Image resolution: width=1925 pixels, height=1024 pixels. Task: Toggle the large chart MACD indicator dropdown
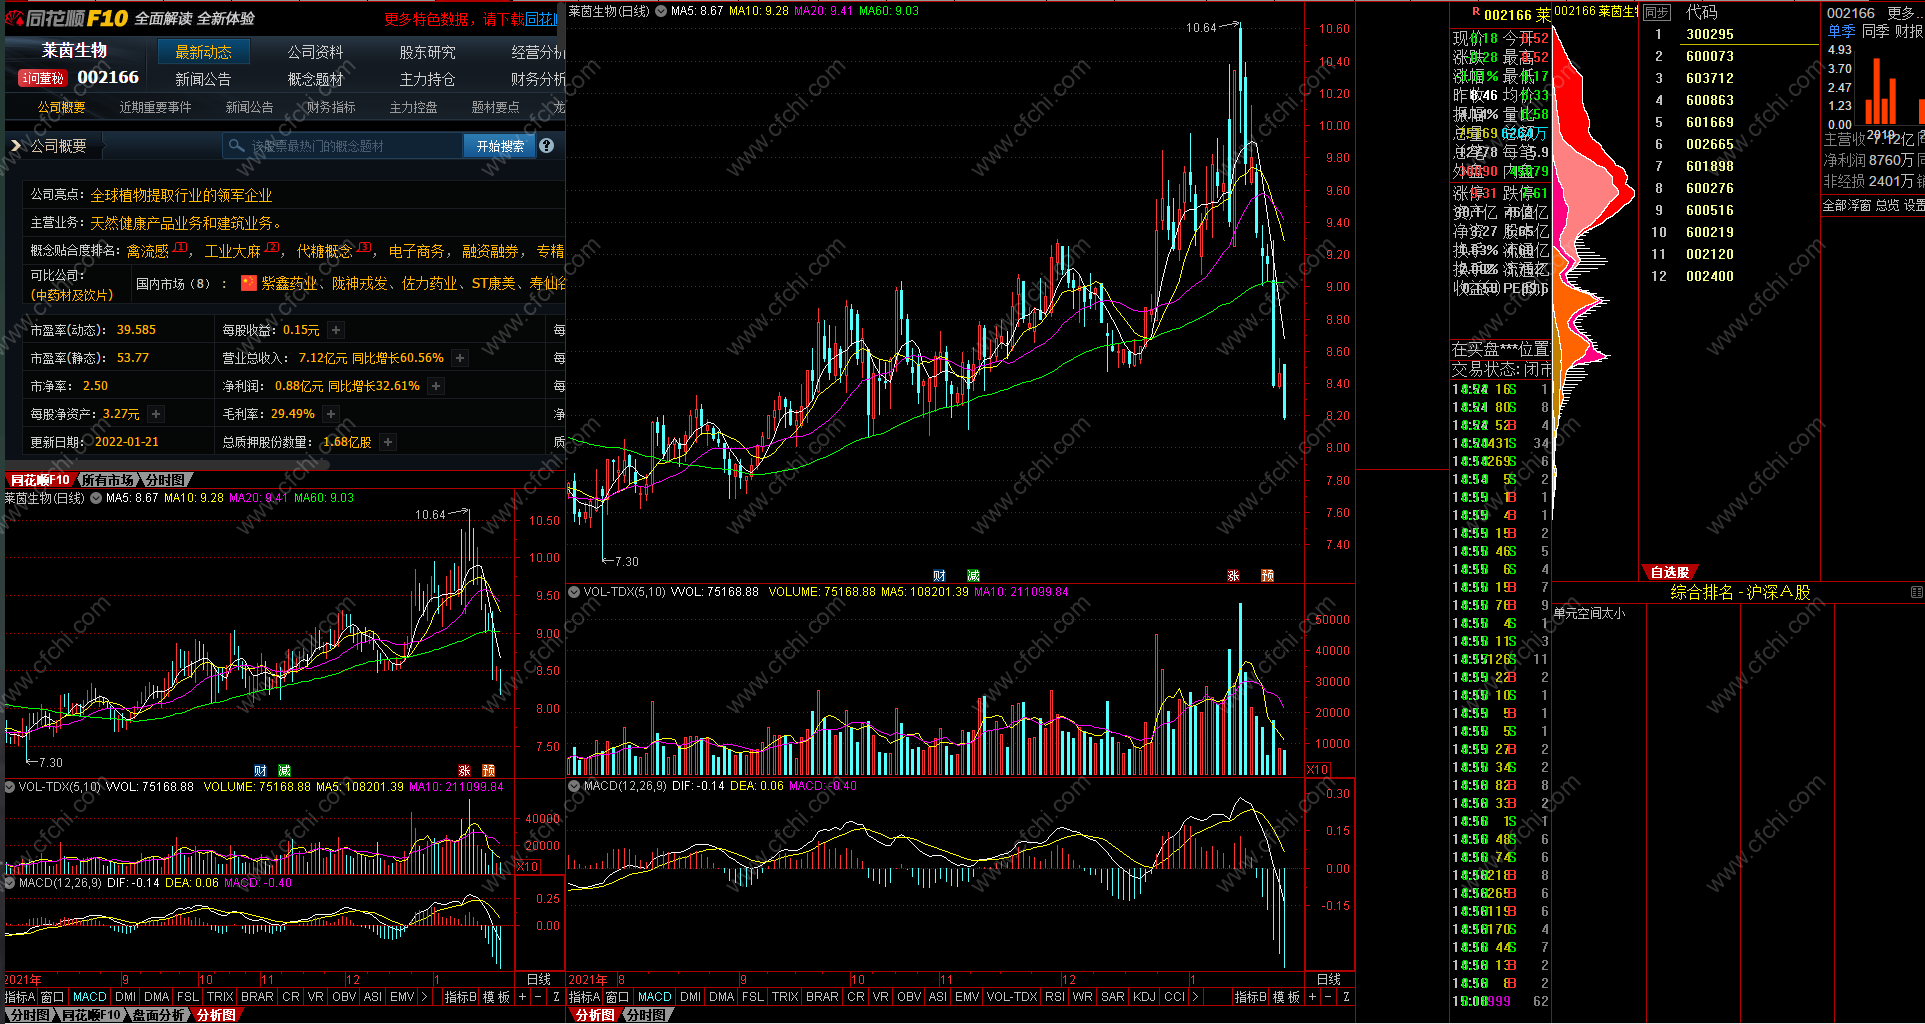tap(574, 786)
